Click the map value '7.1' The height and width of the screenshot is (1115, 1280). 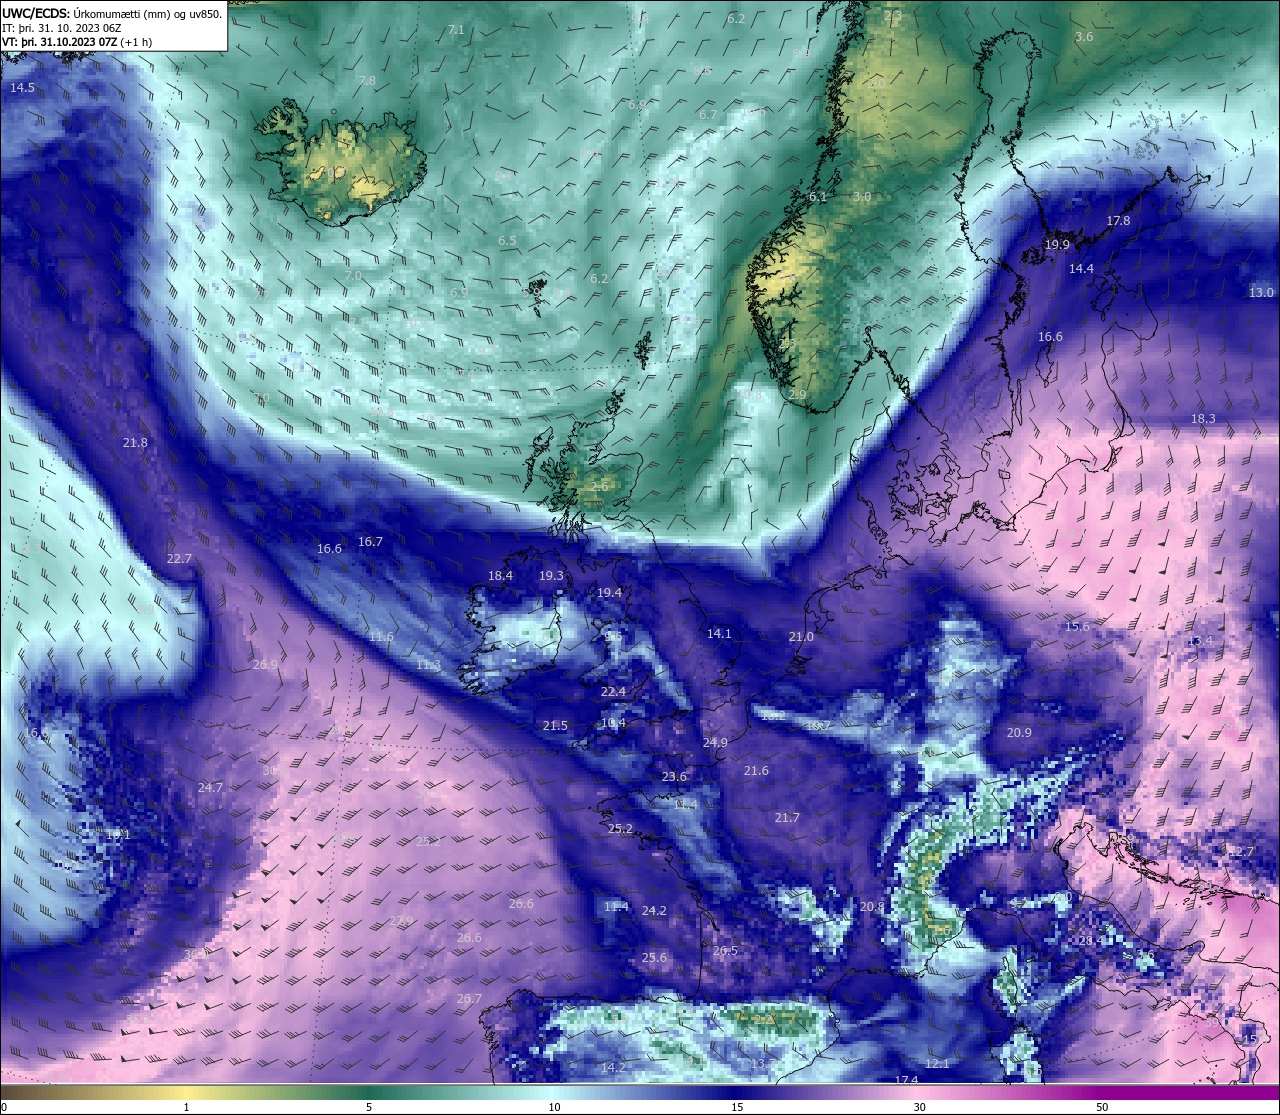click(x=456, y=30)
